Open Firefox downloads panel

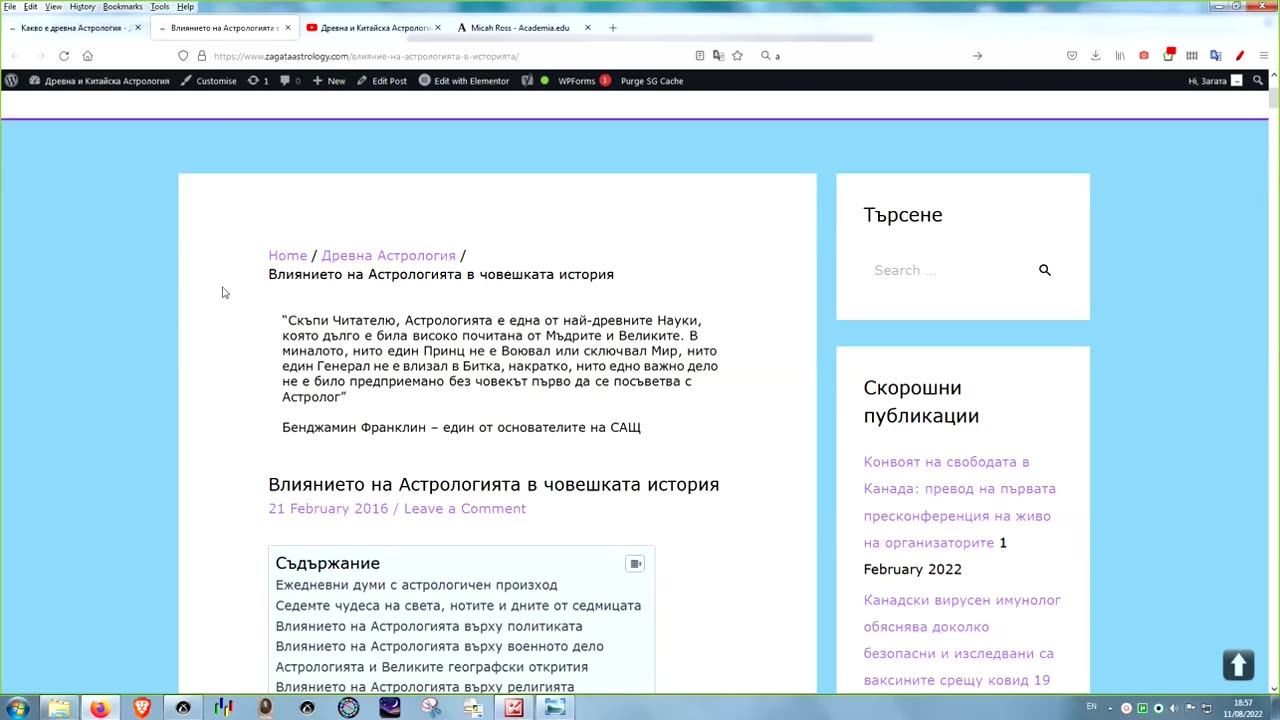(x=1096, y=56)
